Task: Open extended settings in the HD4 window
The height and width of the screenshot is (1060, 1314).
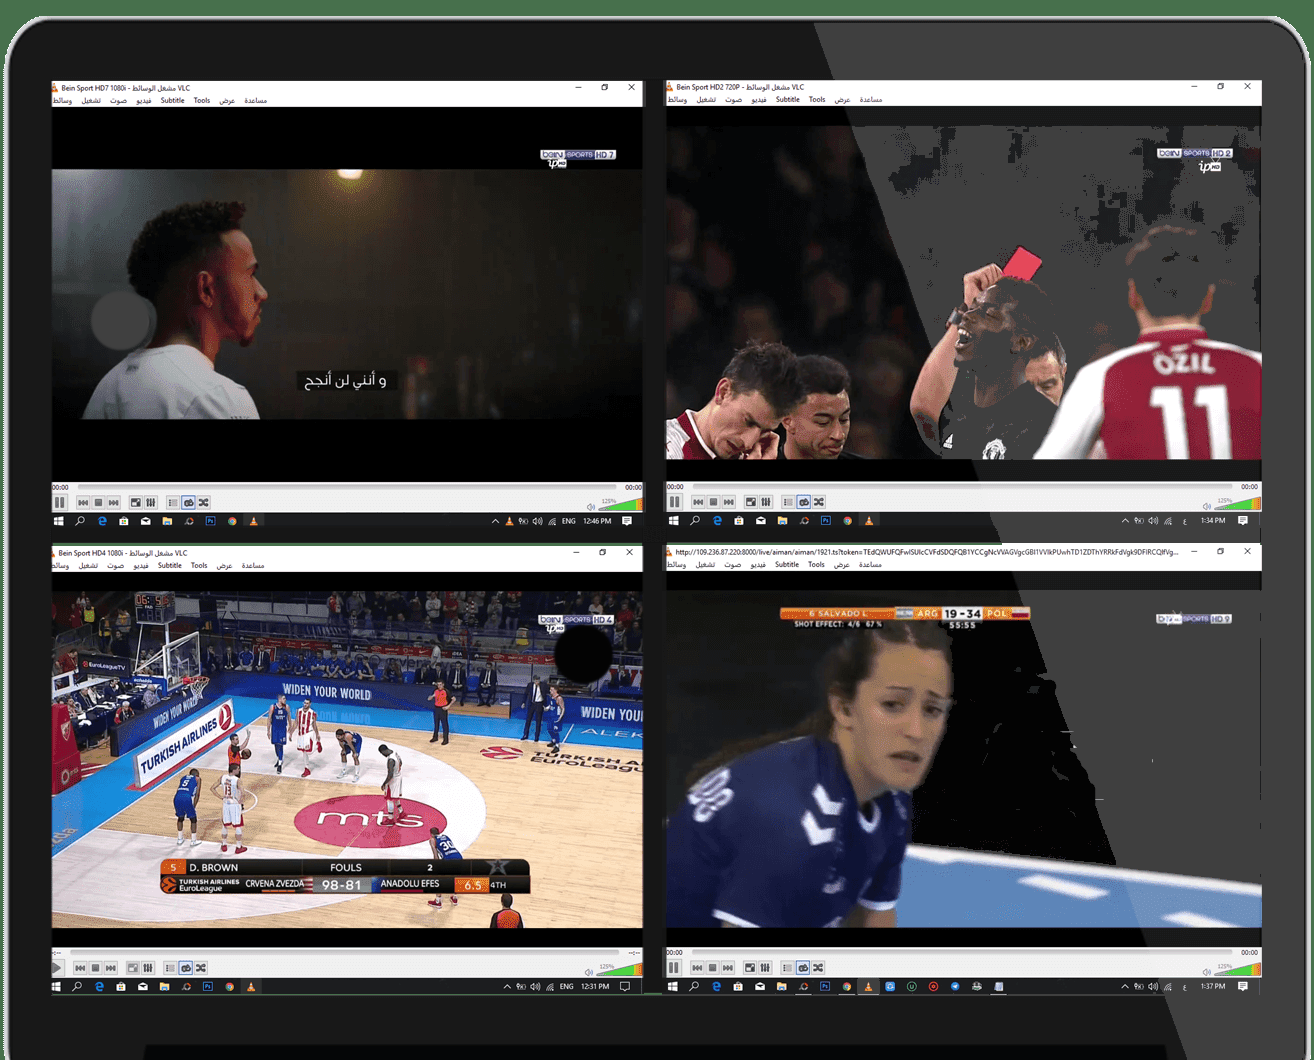Action: [x=147, y=968]
